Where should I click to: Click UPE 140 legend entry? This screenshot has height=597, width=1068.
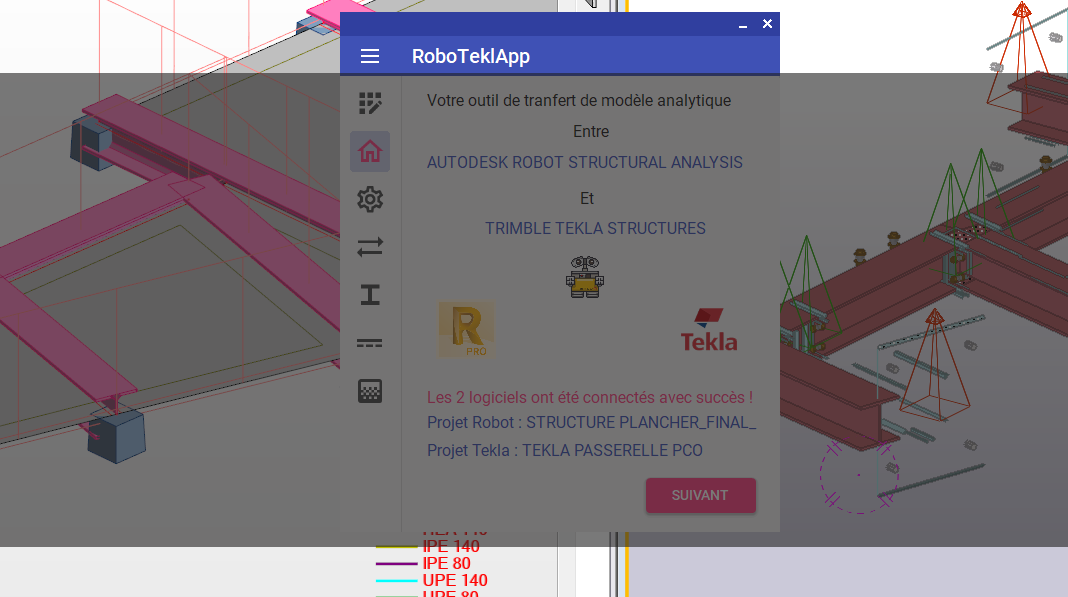coord(455,580)
